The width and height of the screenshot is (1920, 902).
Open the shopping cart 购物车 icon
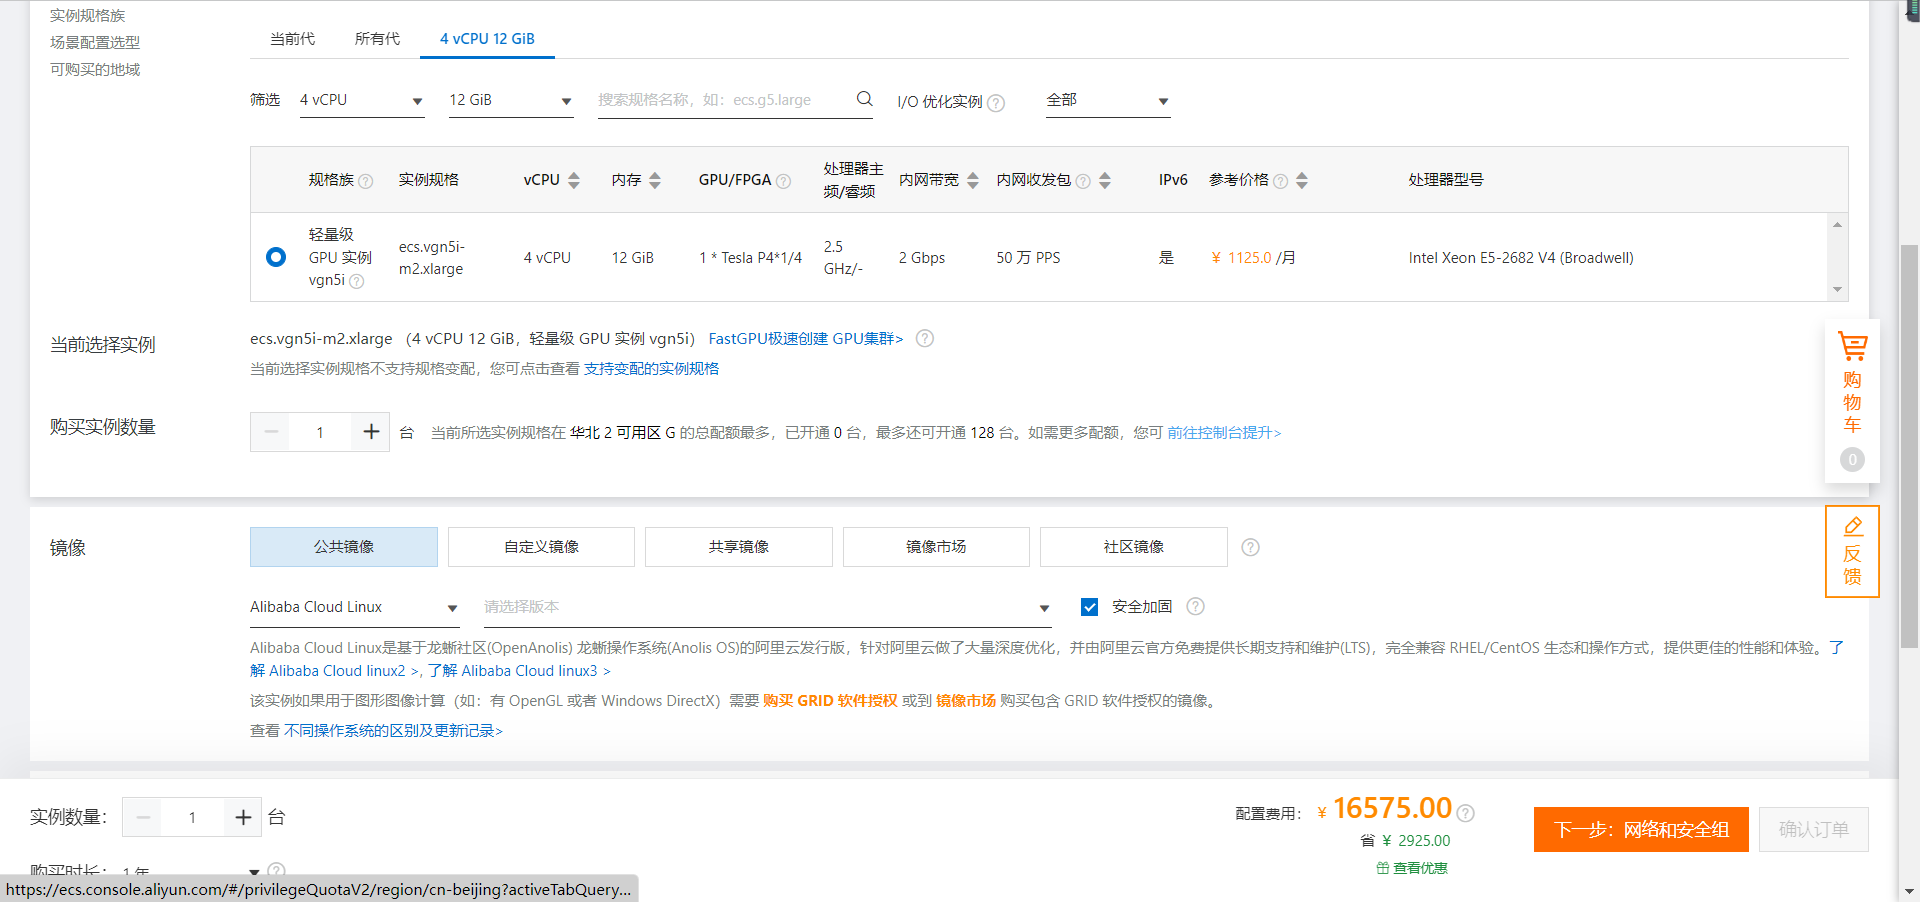tap(1852, 348)
